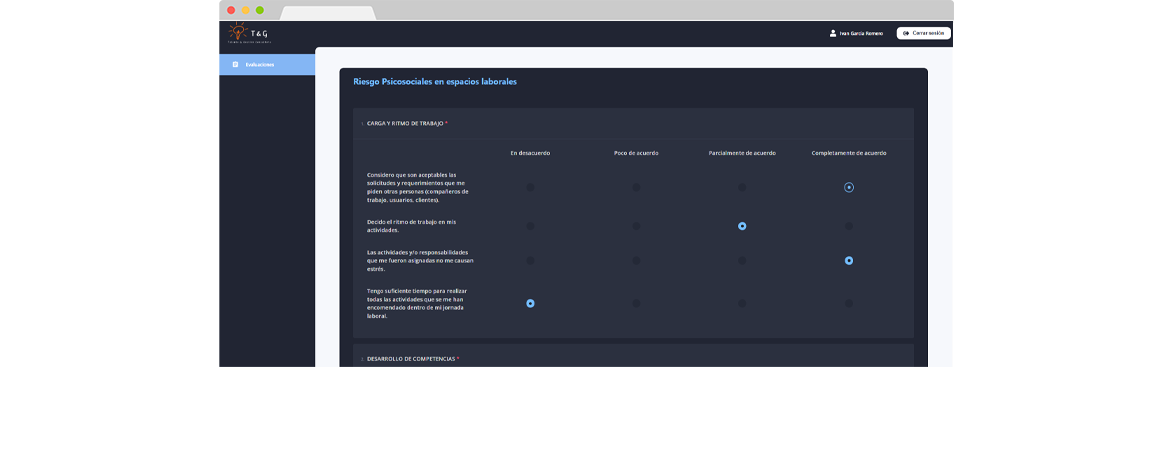
Task: Click the logout arrow icon in Cerrar sesión
Action: [x=906, y=33]
